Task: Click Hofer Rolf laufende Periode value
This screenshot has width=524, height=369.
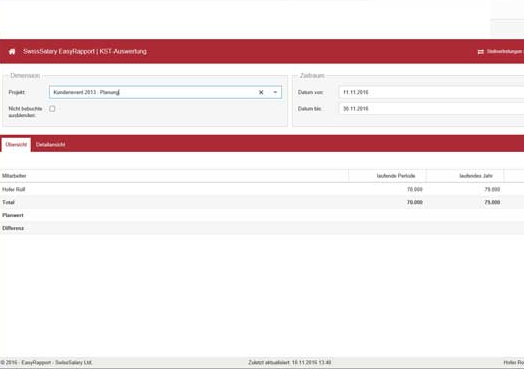Action: (x=415, y=190)
